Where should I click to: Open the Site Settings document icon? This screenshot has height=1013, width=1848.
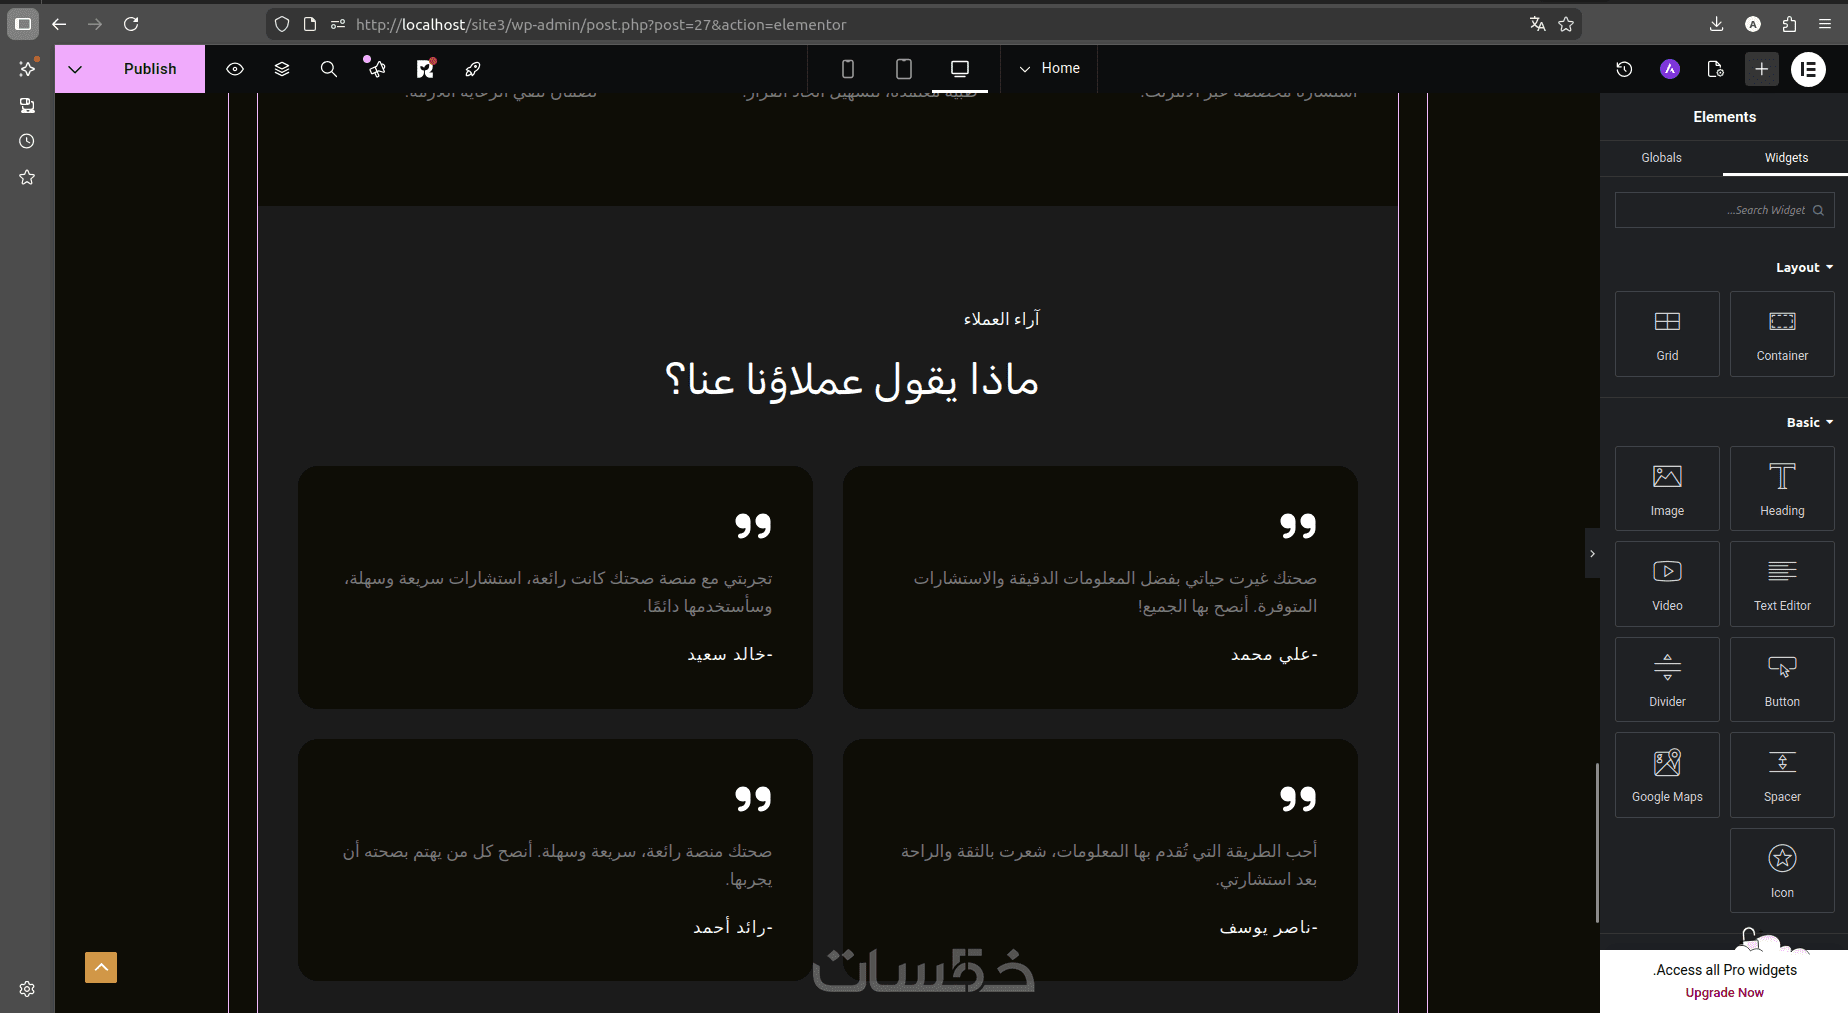pyautogui.click(x=1716, y=69)
